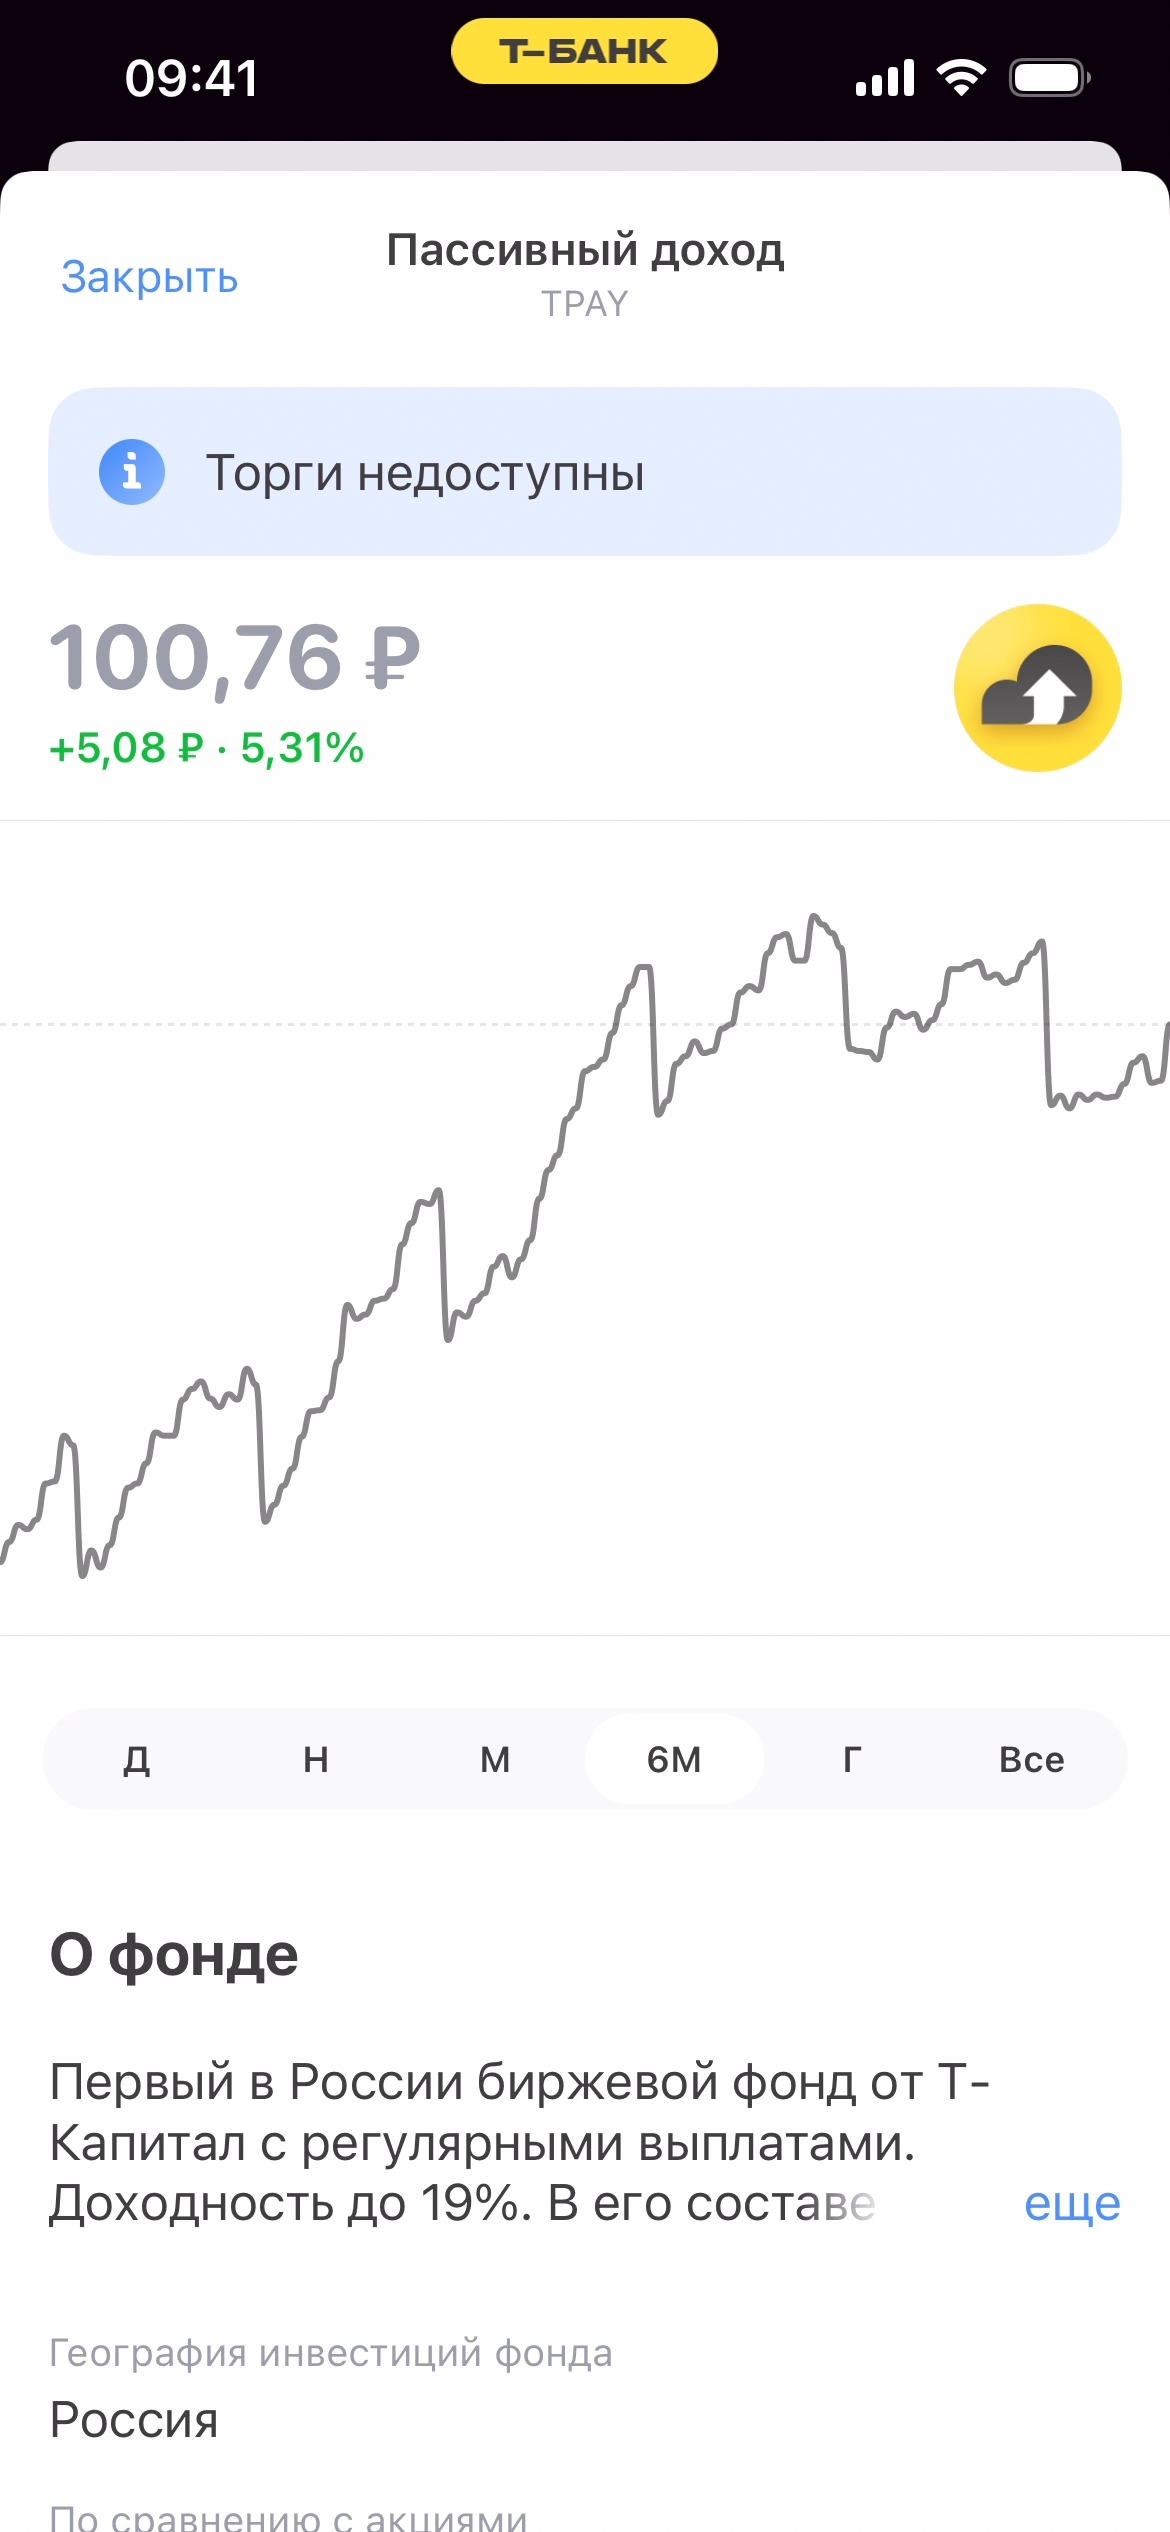
Task: Select the М (month) chart period
Action: pyautogui.click(x=495, y=1759)
